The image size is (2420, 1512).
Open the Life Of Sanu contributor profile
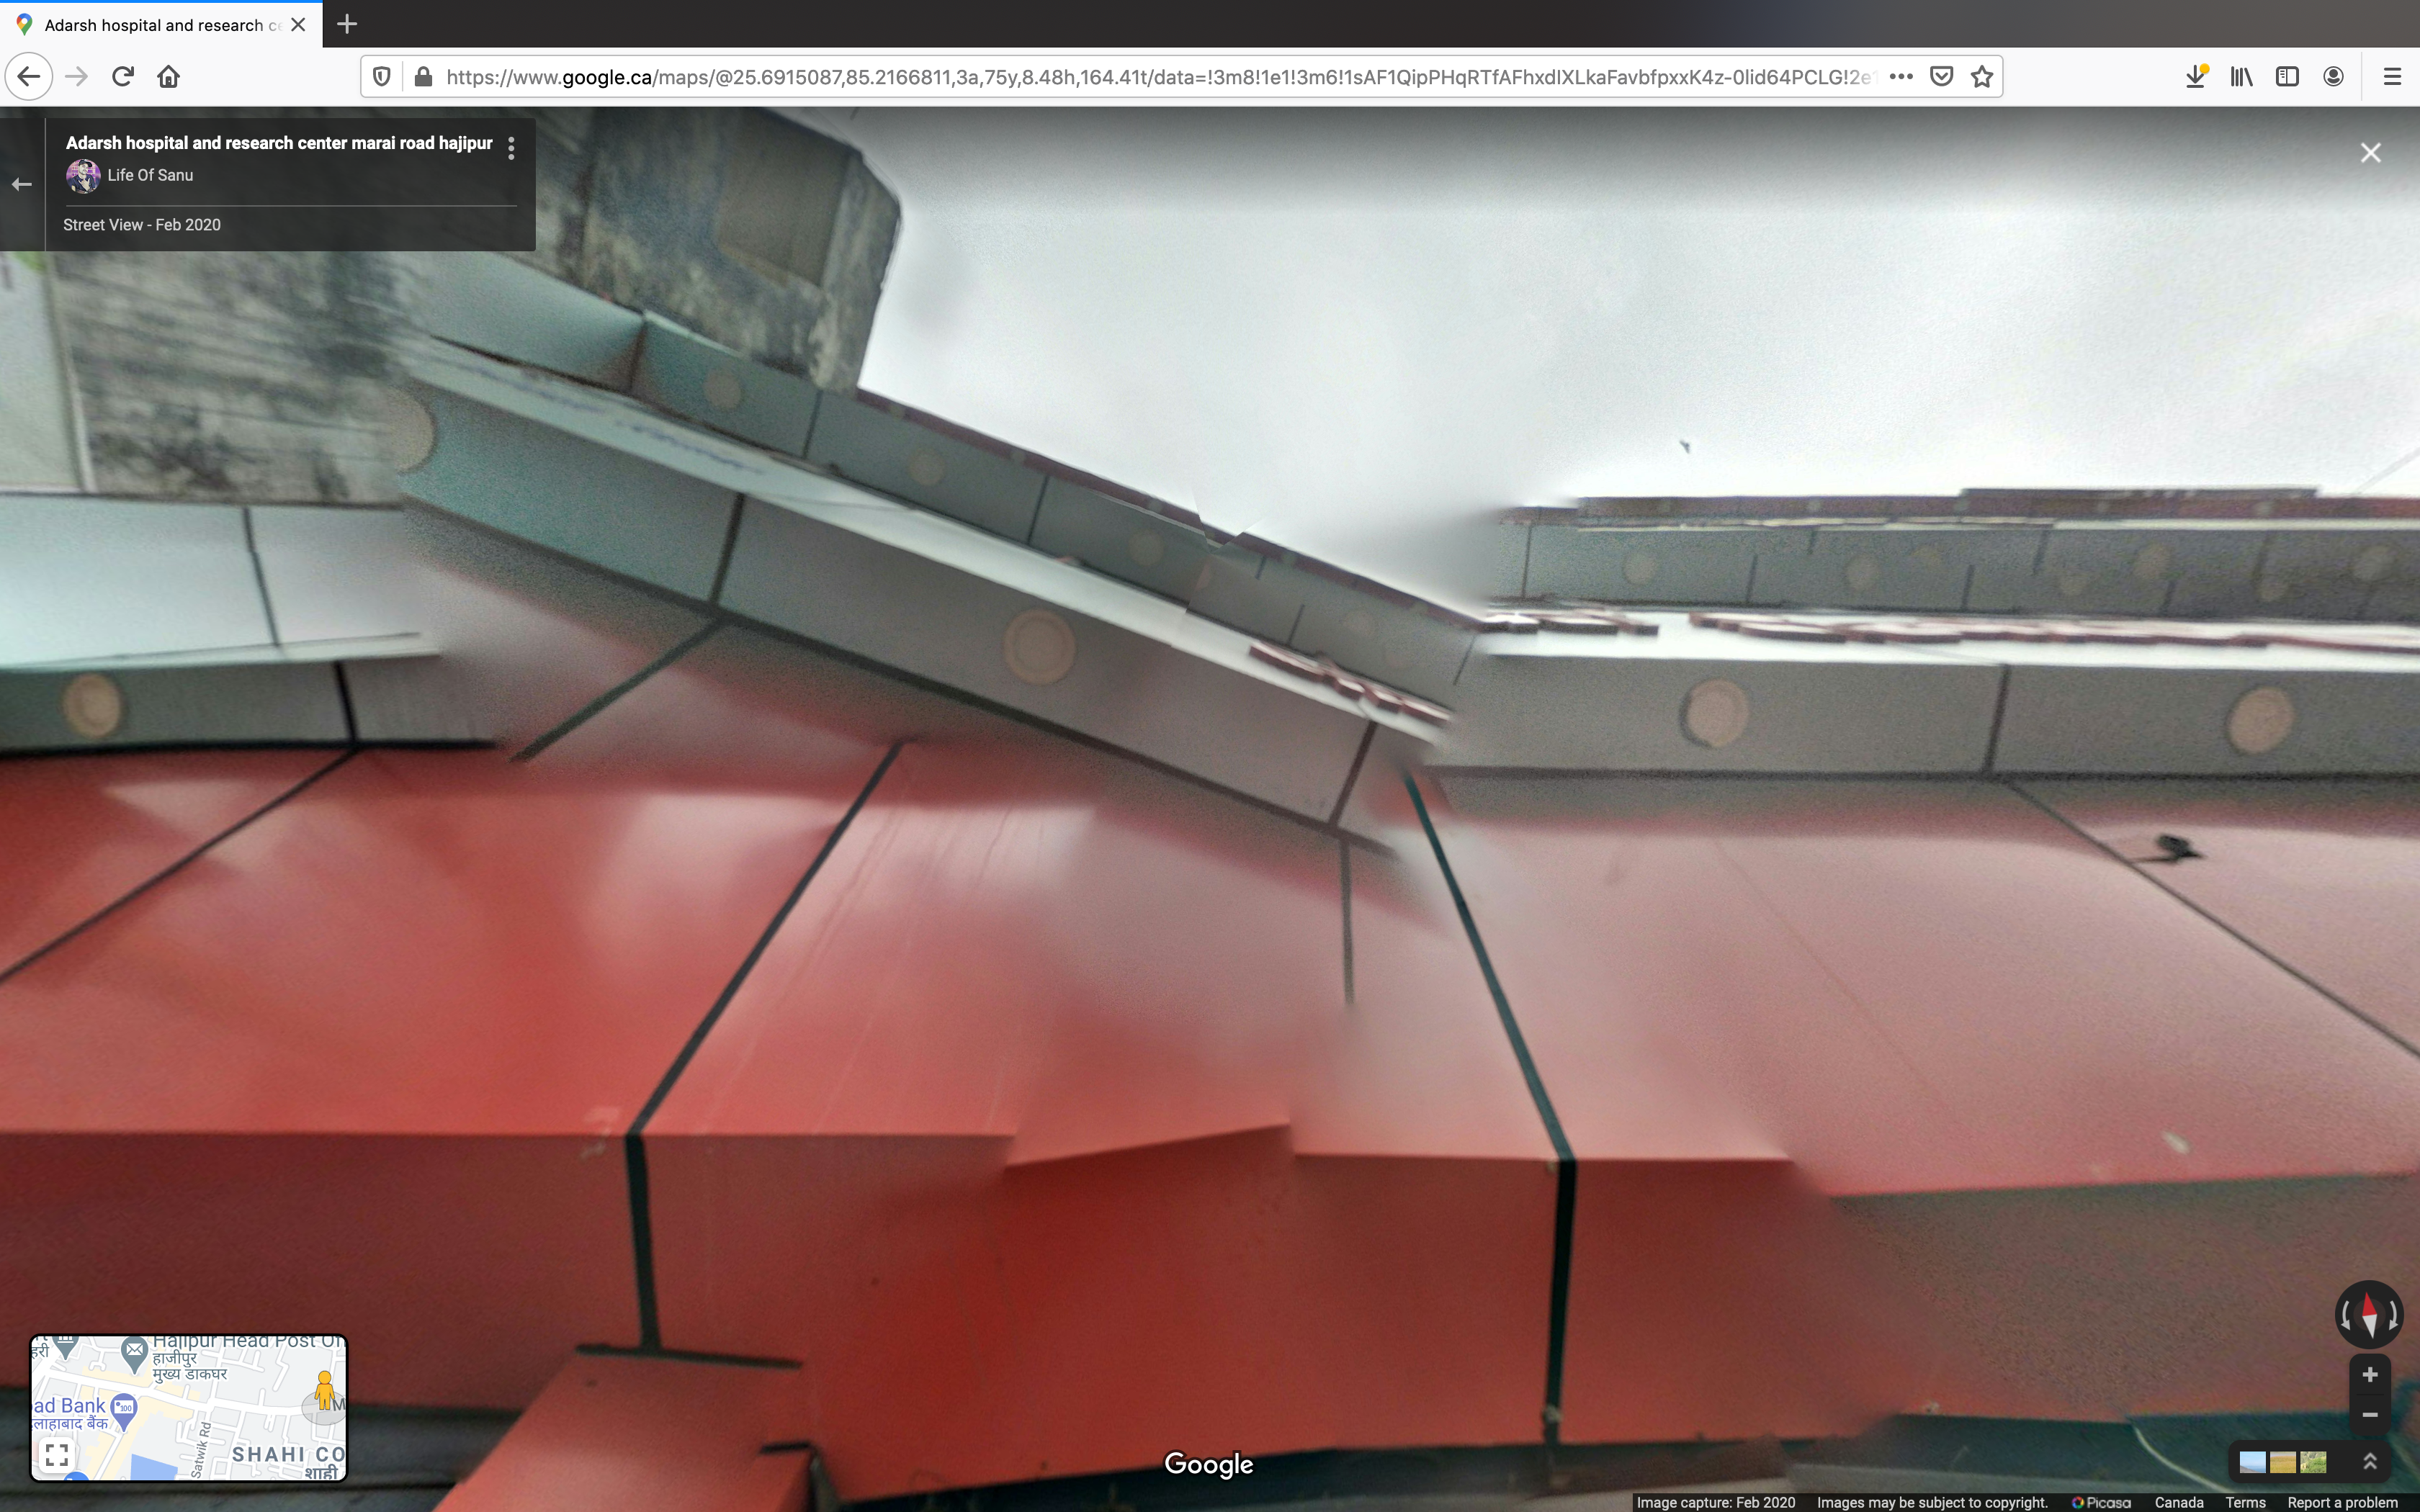(x=150, y=175)
